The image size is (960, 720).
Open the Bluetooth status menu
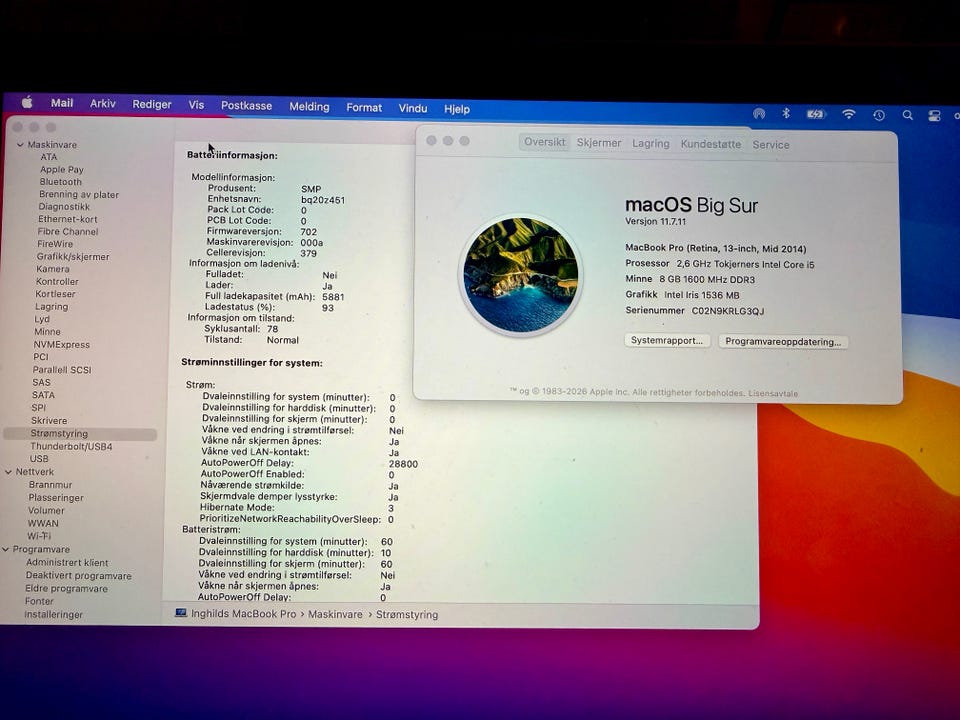coord(786,113)
